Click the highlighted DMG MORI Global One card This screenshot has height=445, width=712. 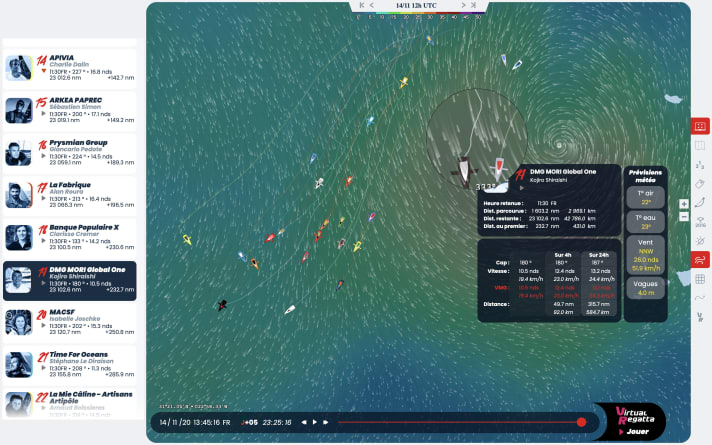point(69,281)
